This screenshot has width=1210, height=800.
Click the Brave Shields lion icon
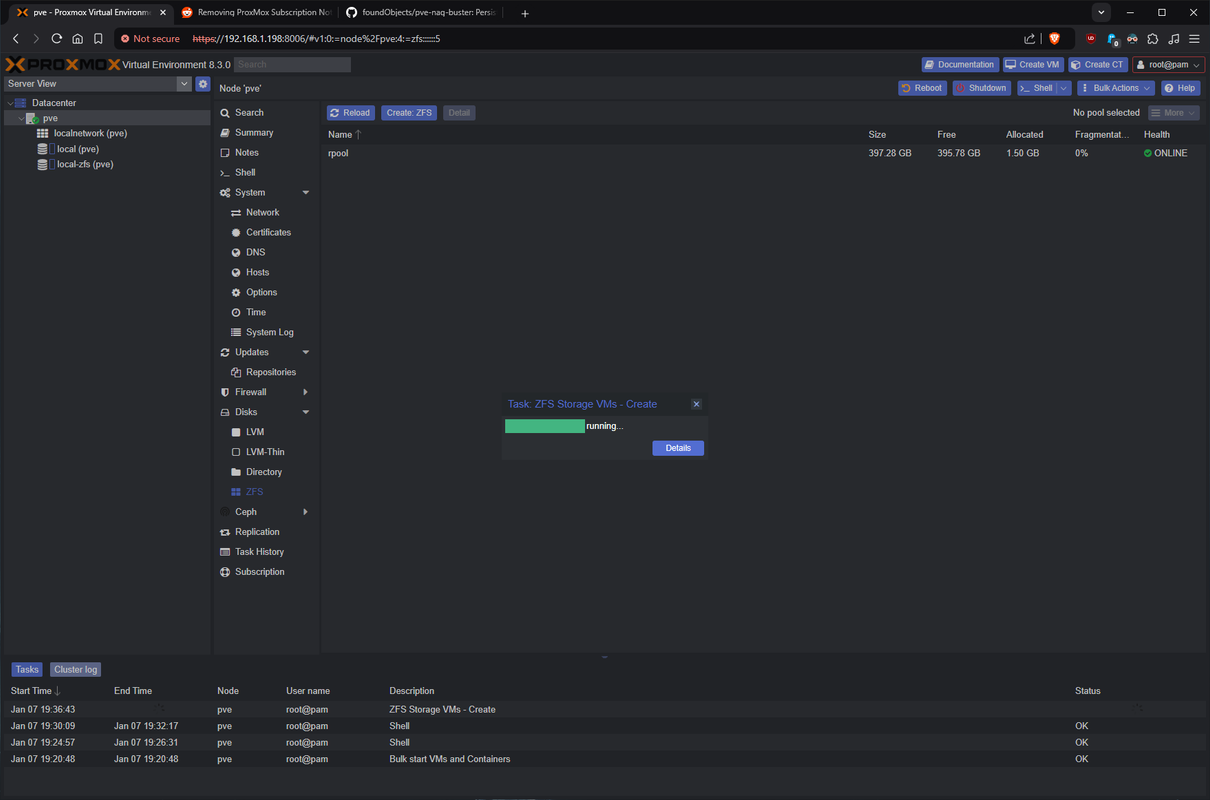tap(1054, 38)
